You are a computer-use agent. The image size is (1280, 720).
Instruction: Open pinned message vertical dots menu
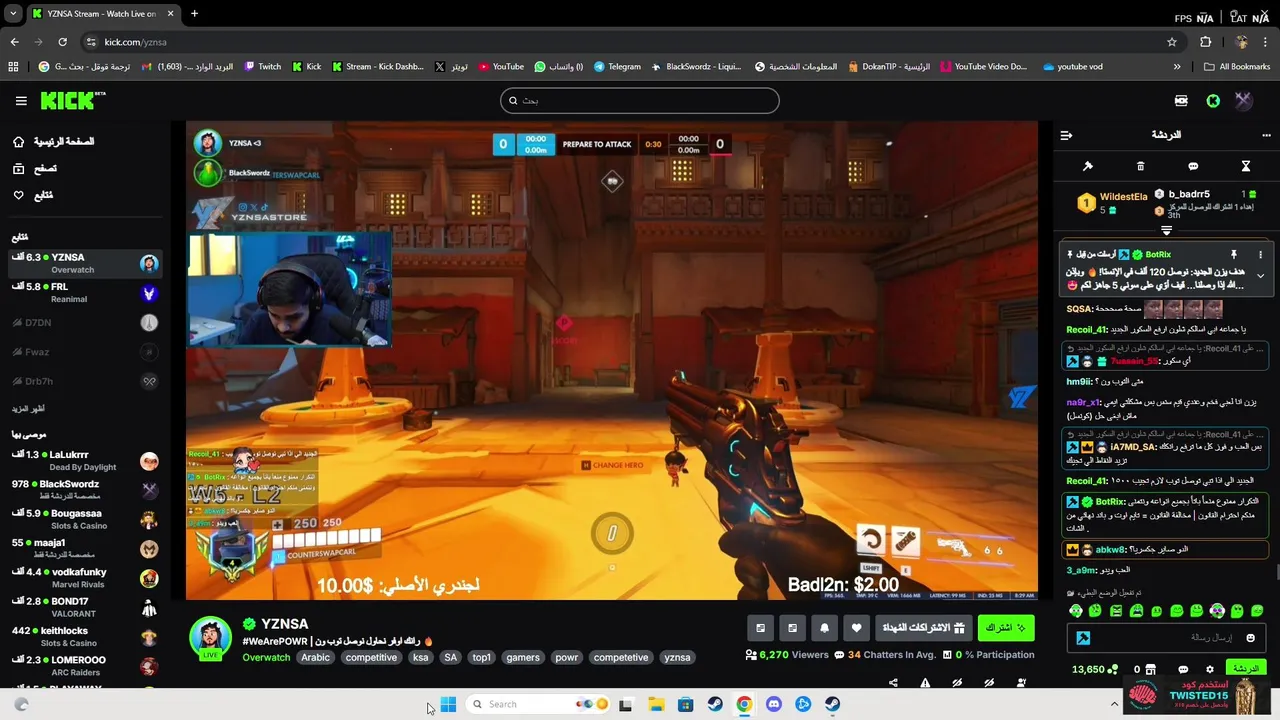pos(1260,255)
